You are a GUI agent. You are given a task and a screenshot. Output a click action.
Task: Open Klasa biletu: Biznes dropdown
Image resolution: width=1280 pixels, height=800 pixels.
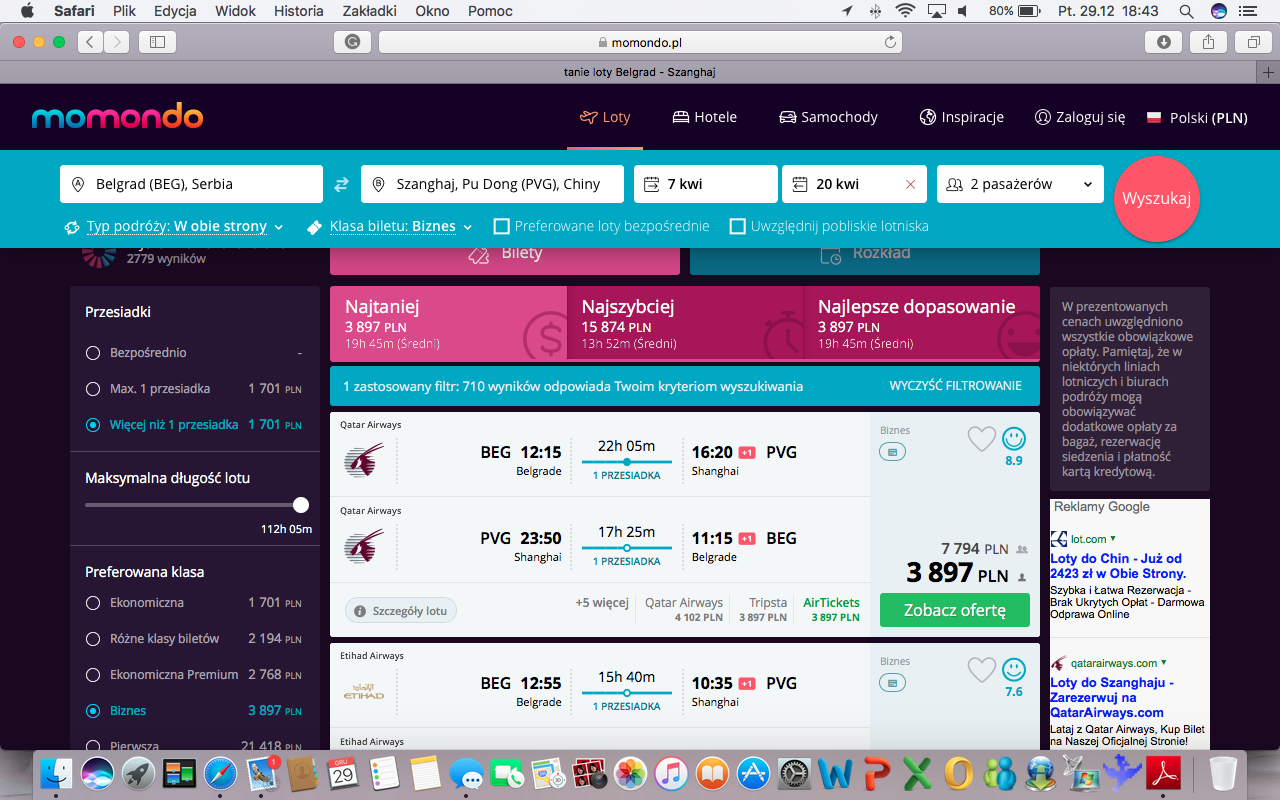click(390, 227)
